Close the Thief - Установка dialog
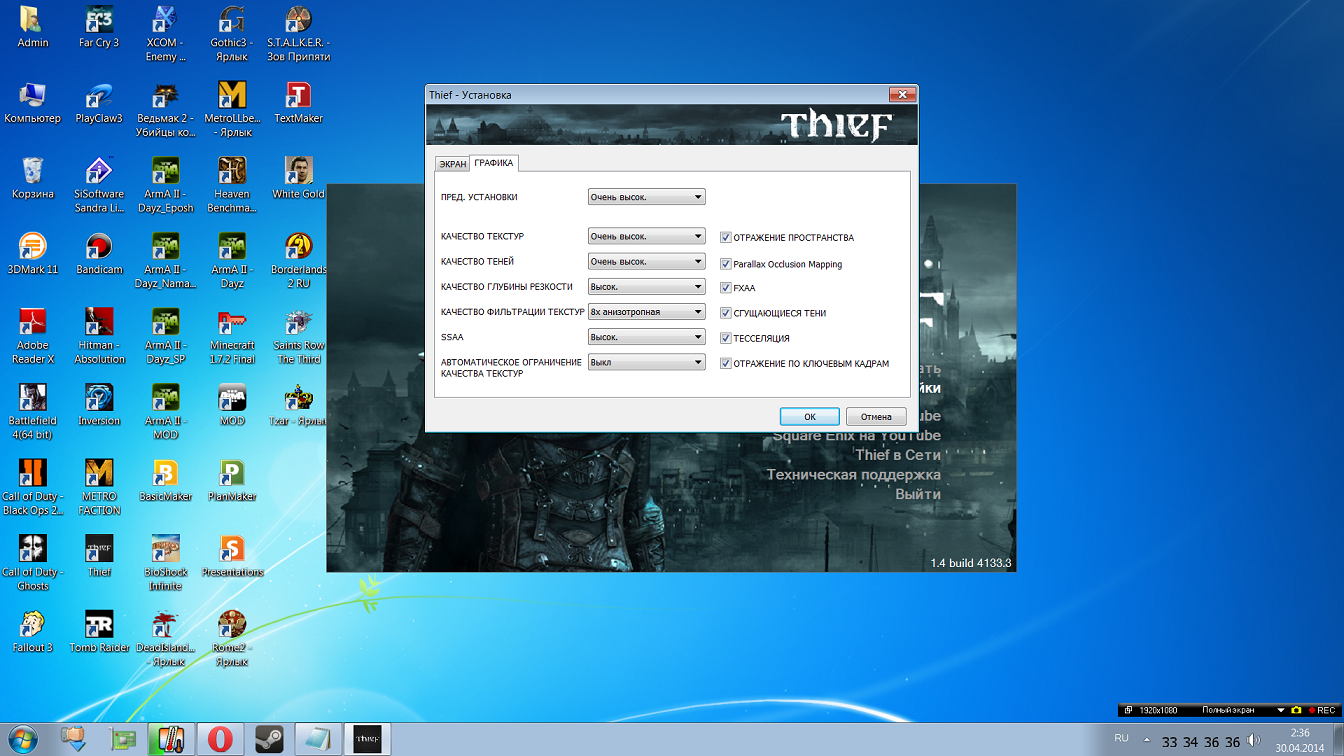Image resolution: width=1344 pixels, height=756 pixels. pyautogui.click(x=902, y=94)
